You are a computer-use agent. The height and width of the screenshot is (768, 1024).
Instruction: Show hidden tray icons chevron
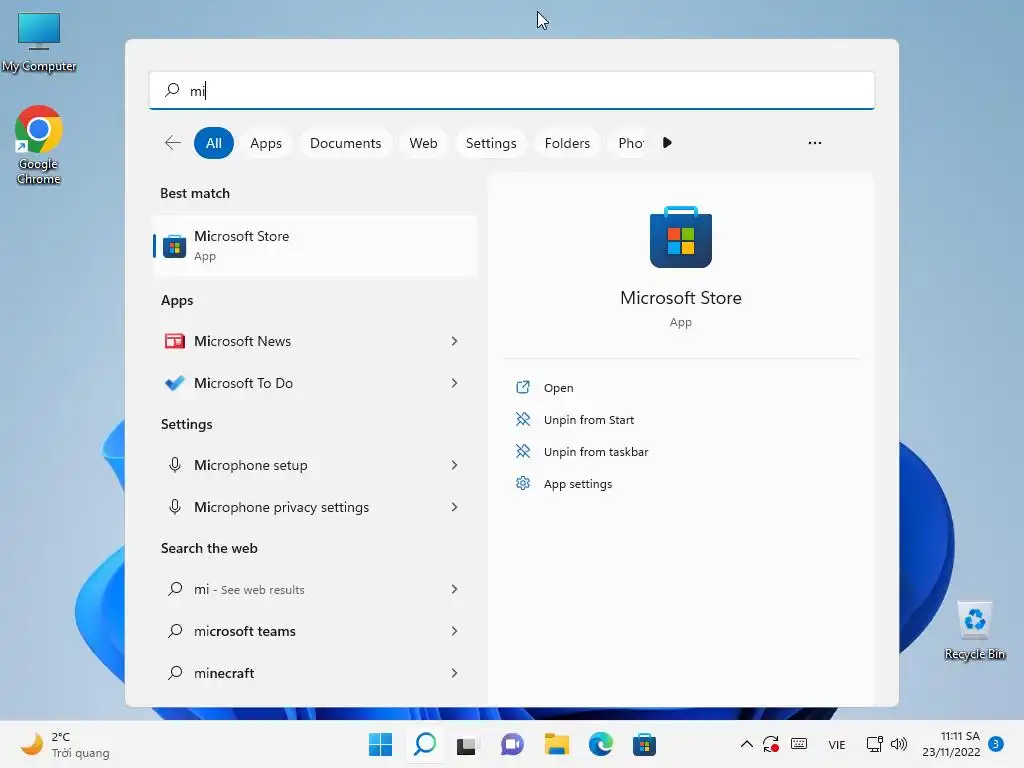(746, 744)
